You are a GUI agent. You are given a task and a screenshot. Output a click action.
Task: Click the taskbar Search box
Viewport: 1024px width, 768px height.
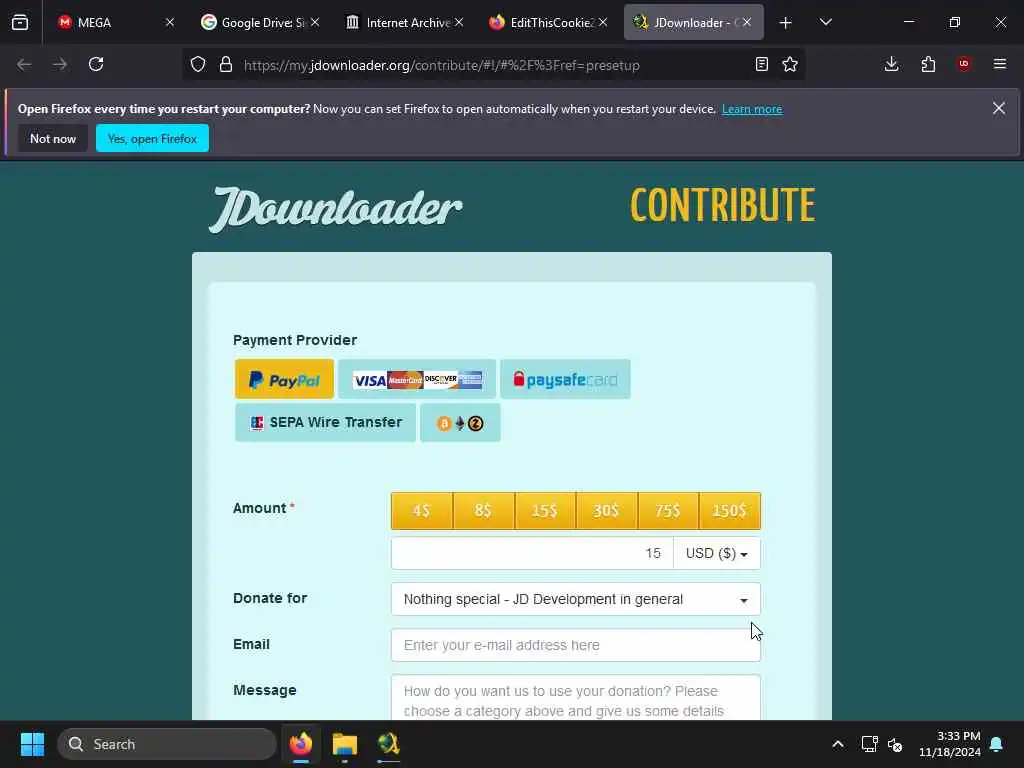tap(167, 744)
